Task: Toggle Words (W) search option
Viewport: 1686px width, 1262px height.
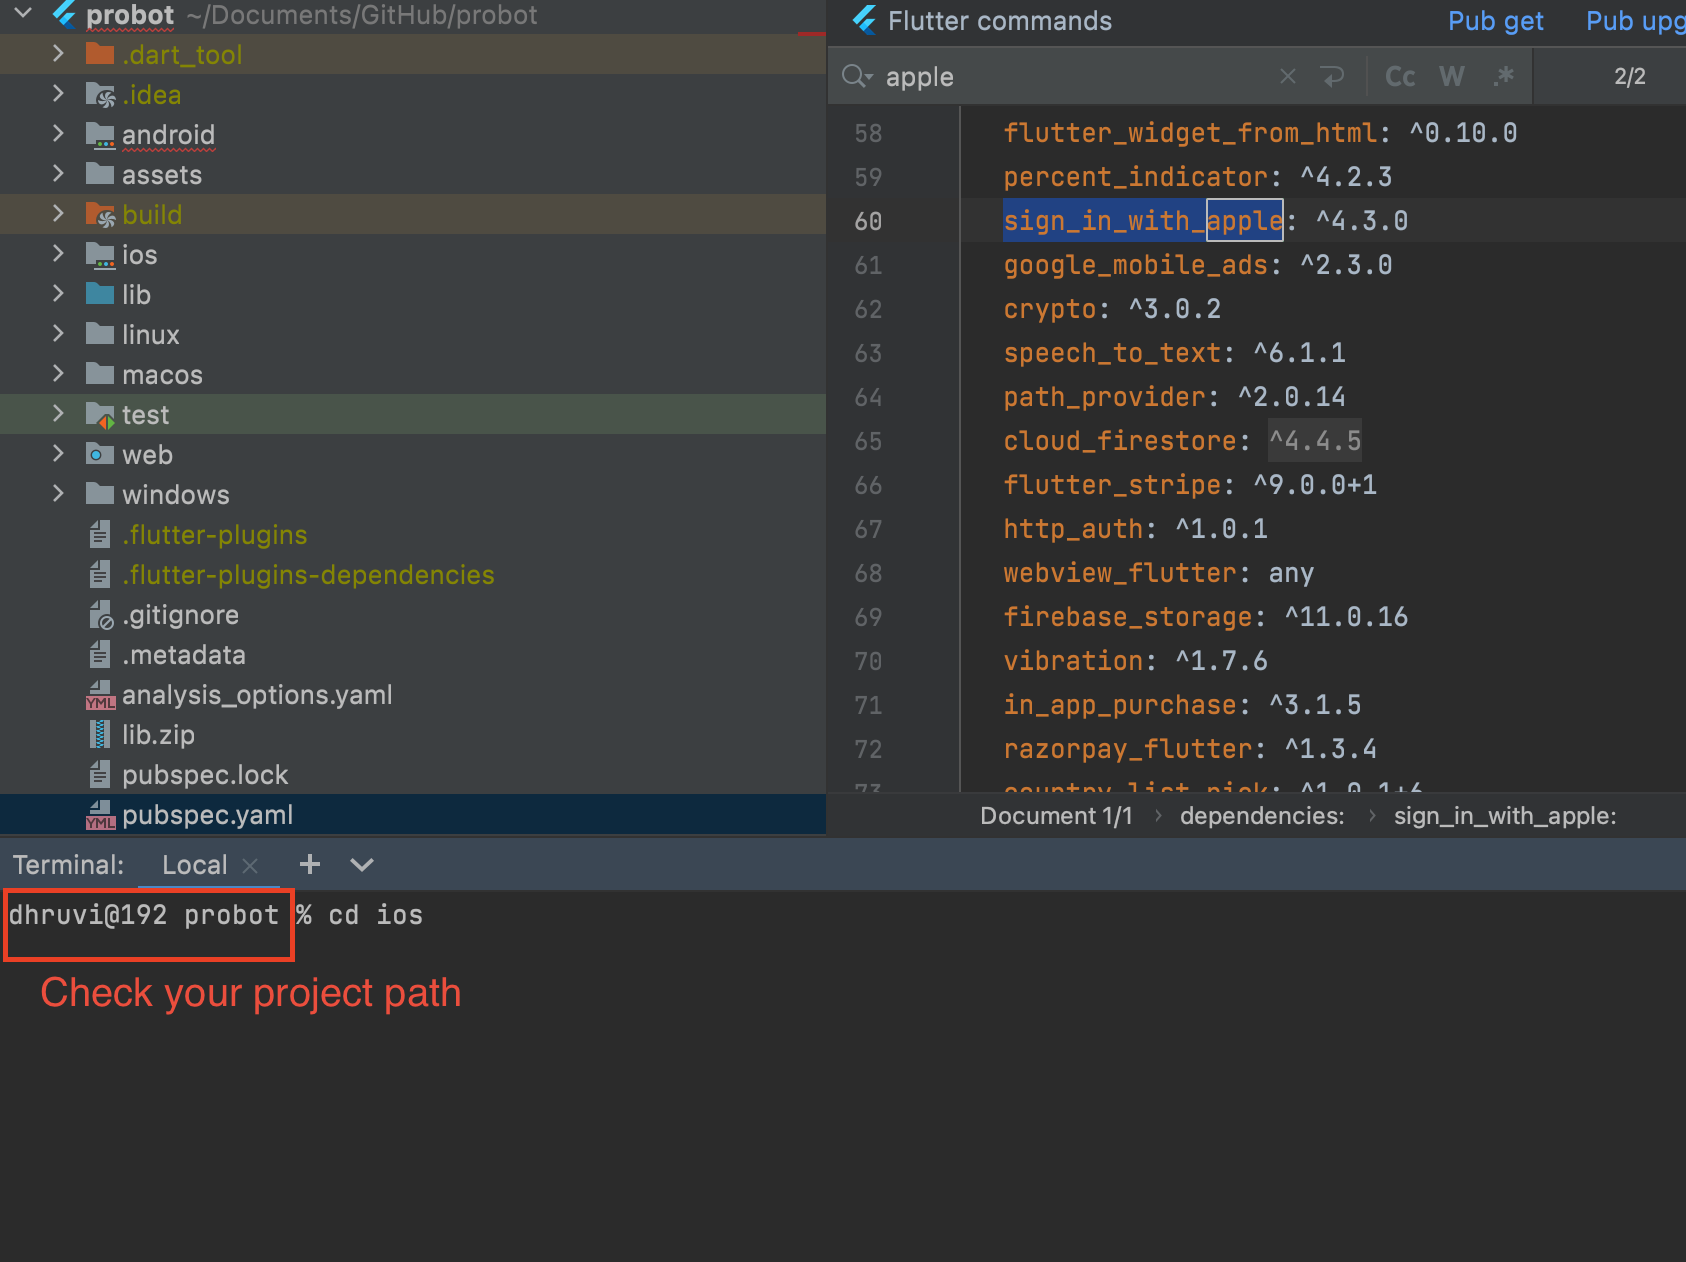Action: point(1452,77)
